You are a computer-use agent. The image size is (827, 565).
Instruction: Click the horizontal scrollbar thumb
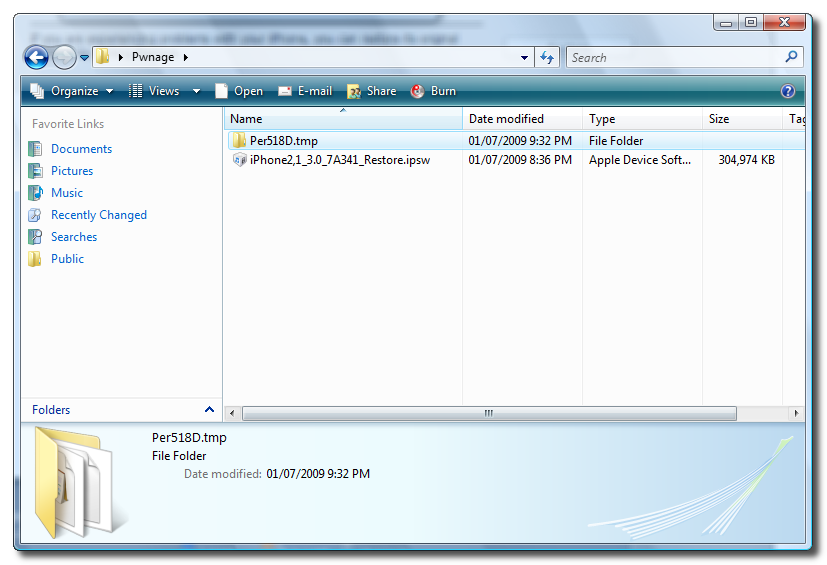[x=489, y=413]
